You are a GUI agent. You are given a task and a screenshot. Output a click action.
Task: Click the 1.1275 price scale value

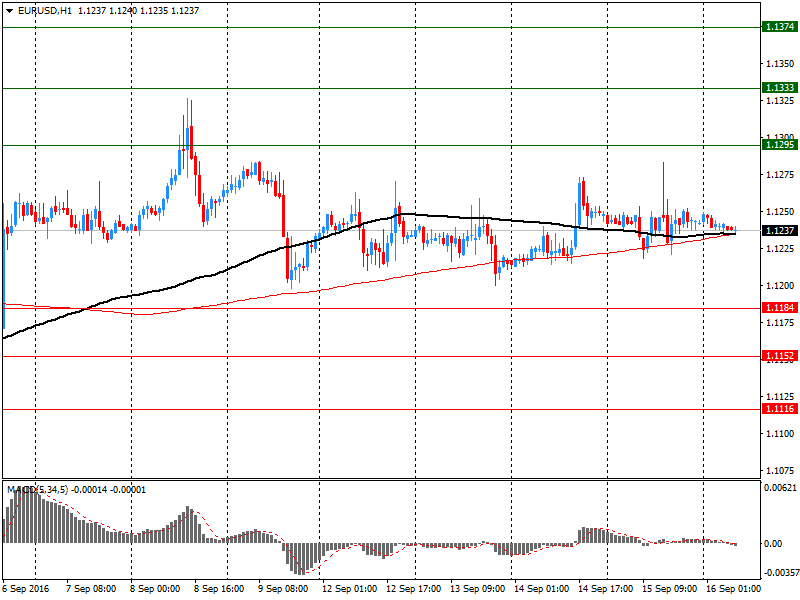780,175
